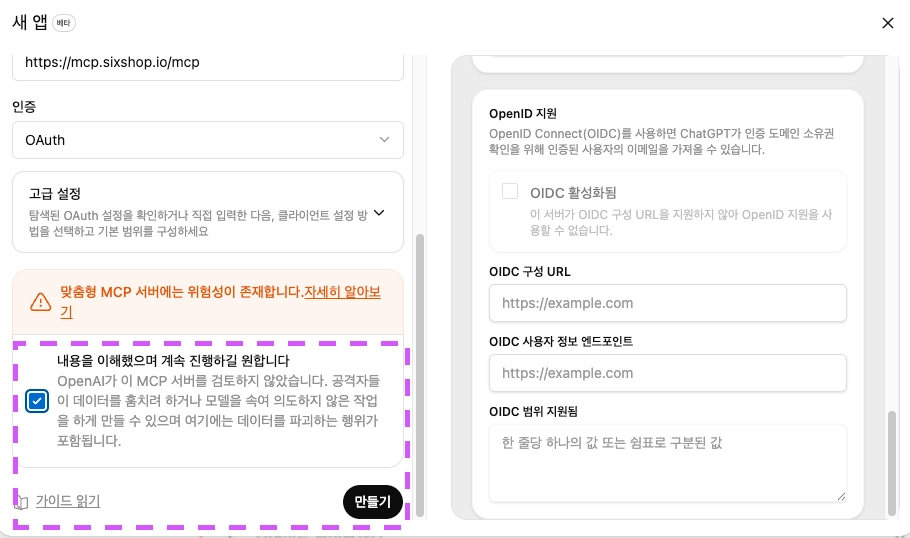Click the 베타 badge next to 새 앱
Viewport: 910px width, 538px height.
tap(64, 23)
